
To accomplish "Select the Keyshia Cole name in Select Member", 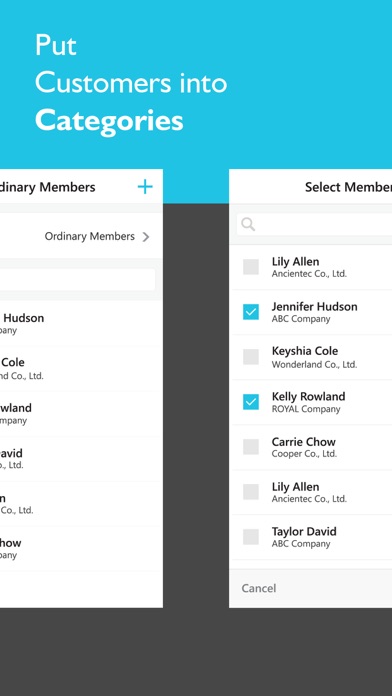I will (305, 351).
